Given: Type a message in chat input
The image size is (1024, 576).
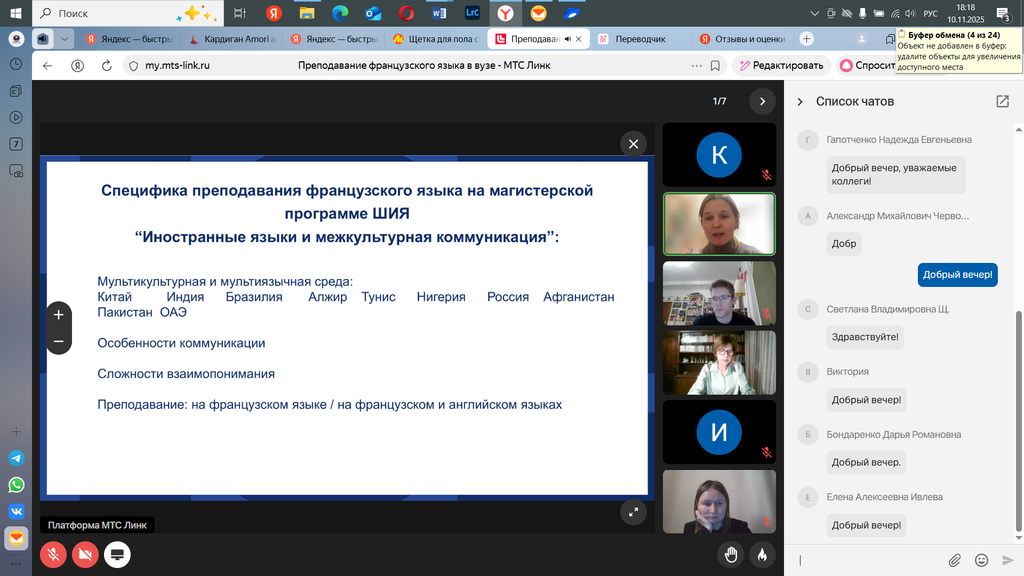Looking at the screenshot, I should (x=870, y=560).
